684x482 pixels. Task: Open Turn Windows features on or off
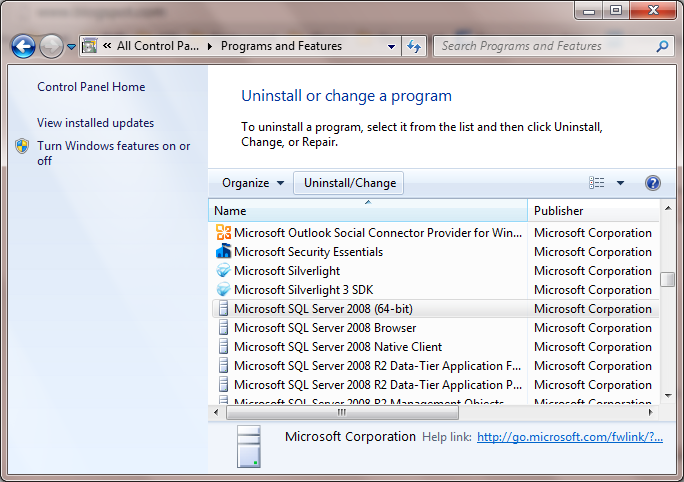click(x=113, y=153)
